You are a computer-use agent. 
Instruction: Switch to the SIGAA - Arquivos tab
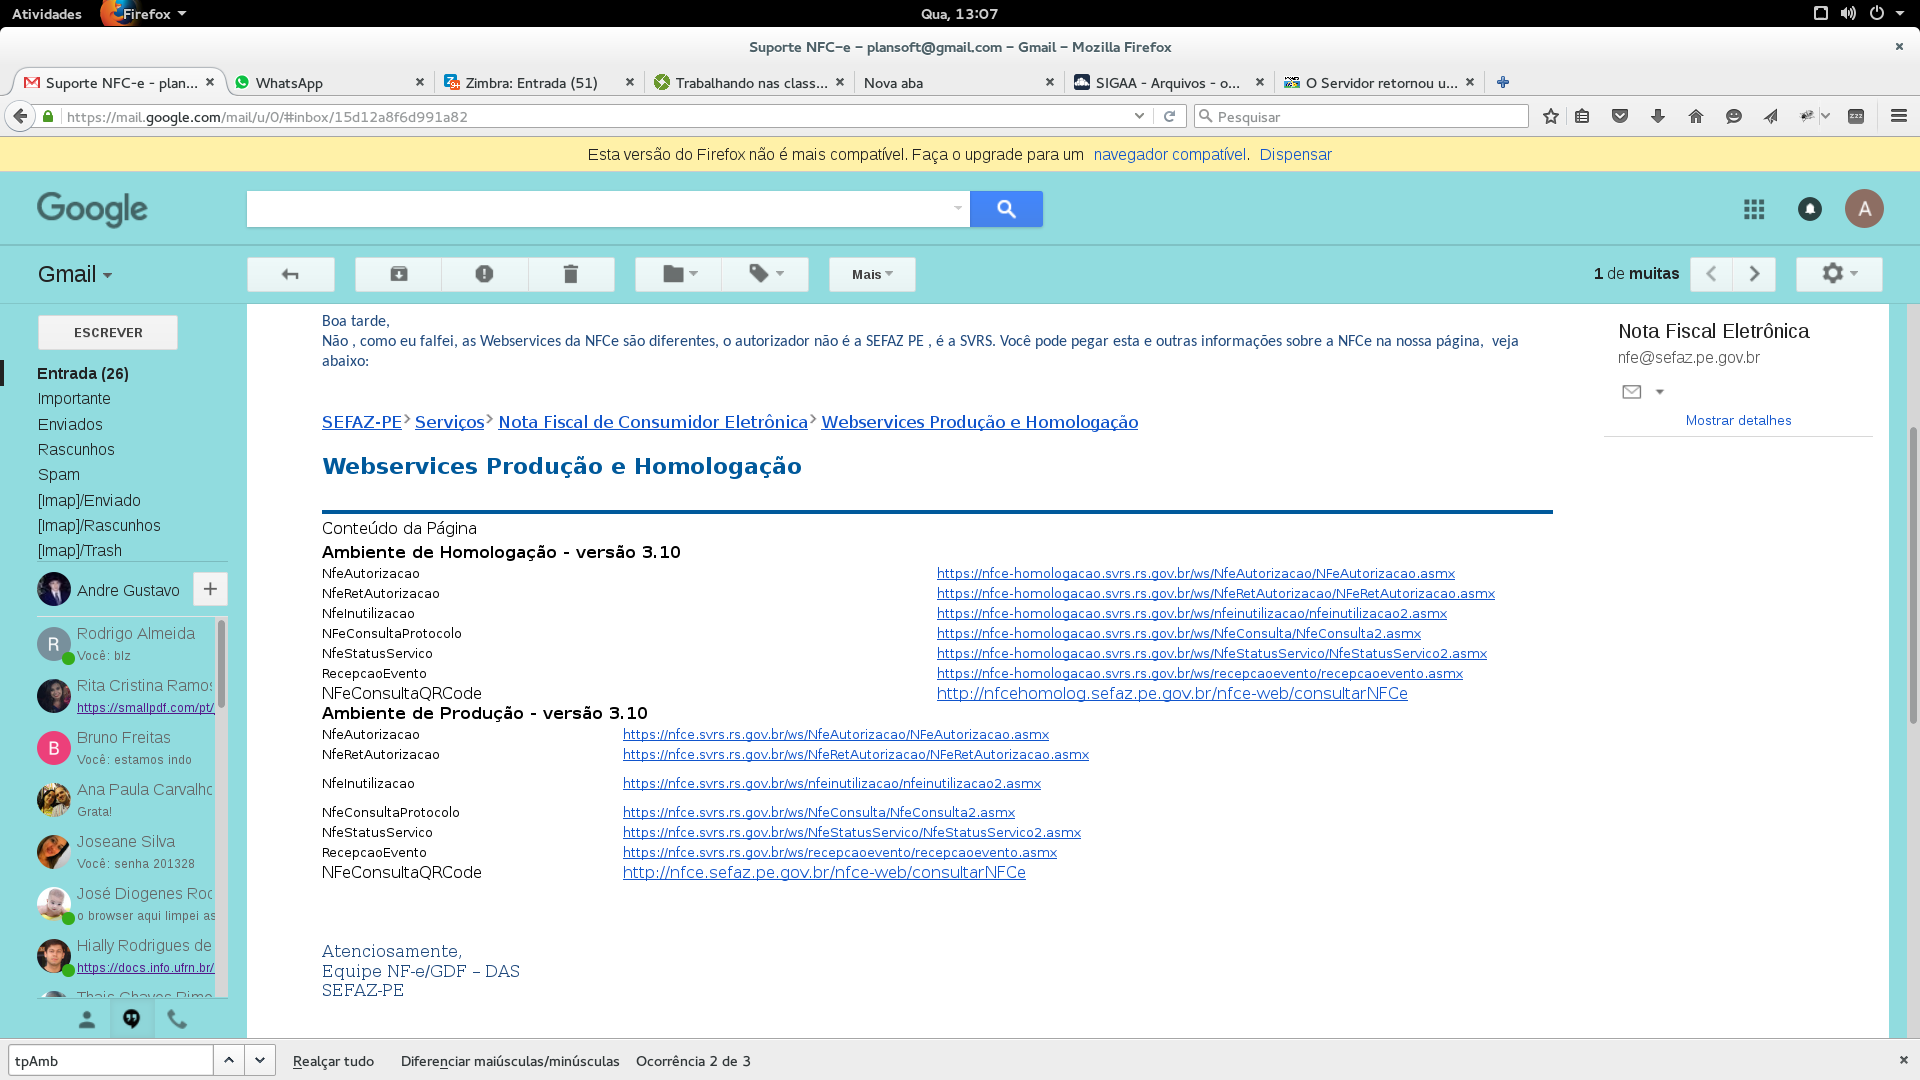click(x=1169, y=82)
